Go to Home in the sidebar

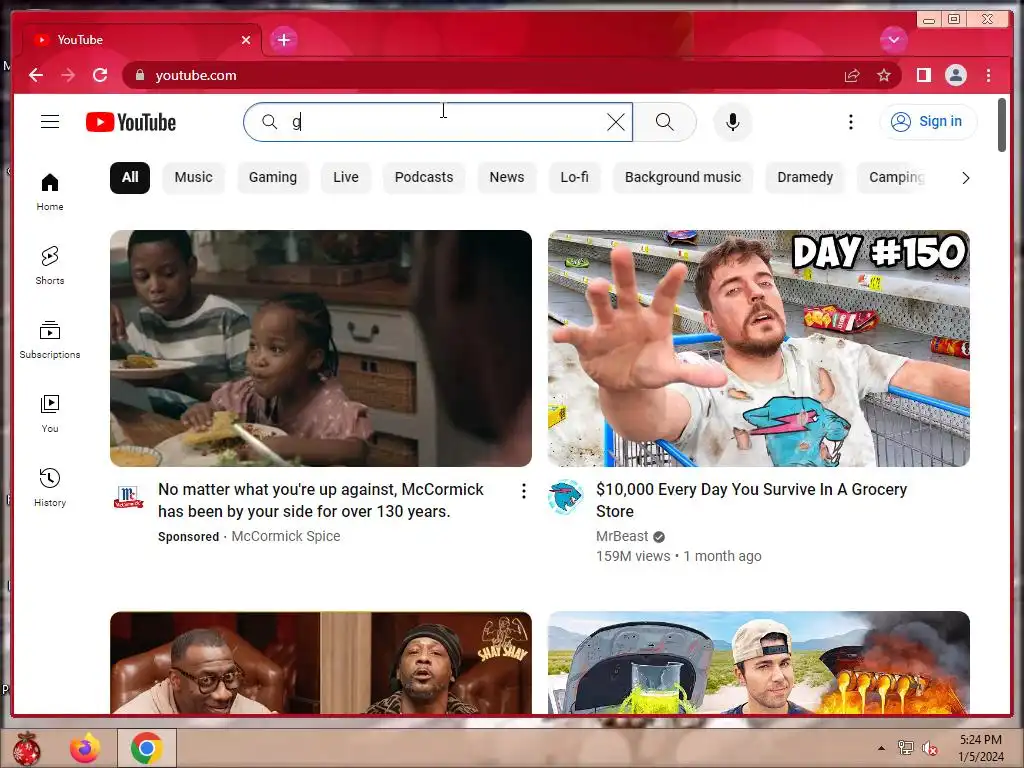point(50,192)
